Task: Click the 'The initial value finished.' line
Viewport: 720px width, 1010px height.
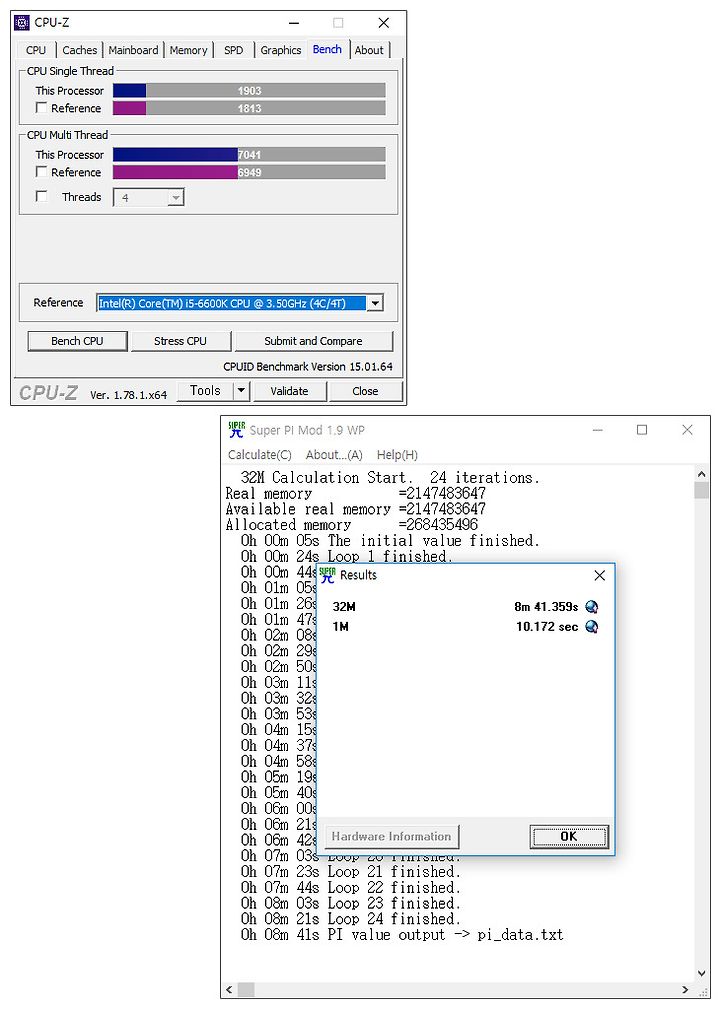Action: pos(390,540)
